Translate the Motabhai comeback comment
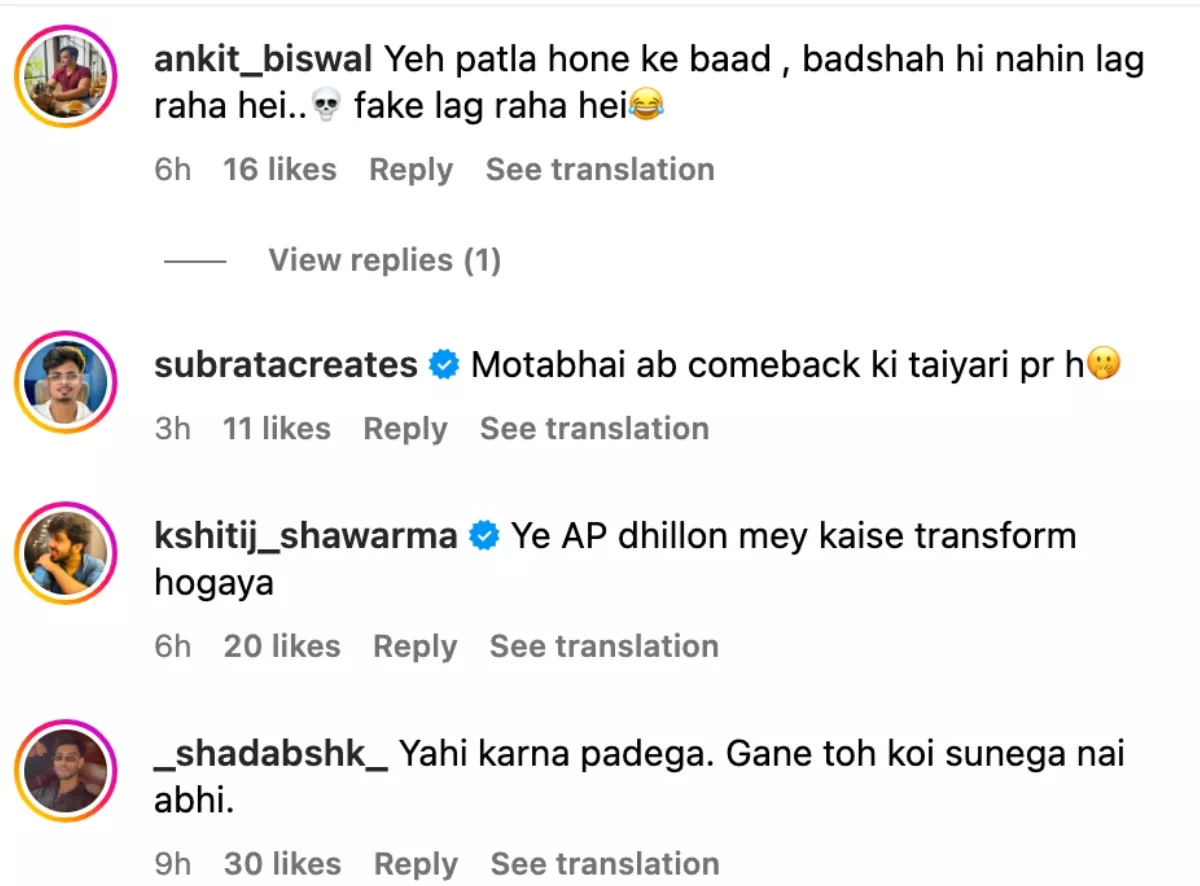 pos(594,429)
